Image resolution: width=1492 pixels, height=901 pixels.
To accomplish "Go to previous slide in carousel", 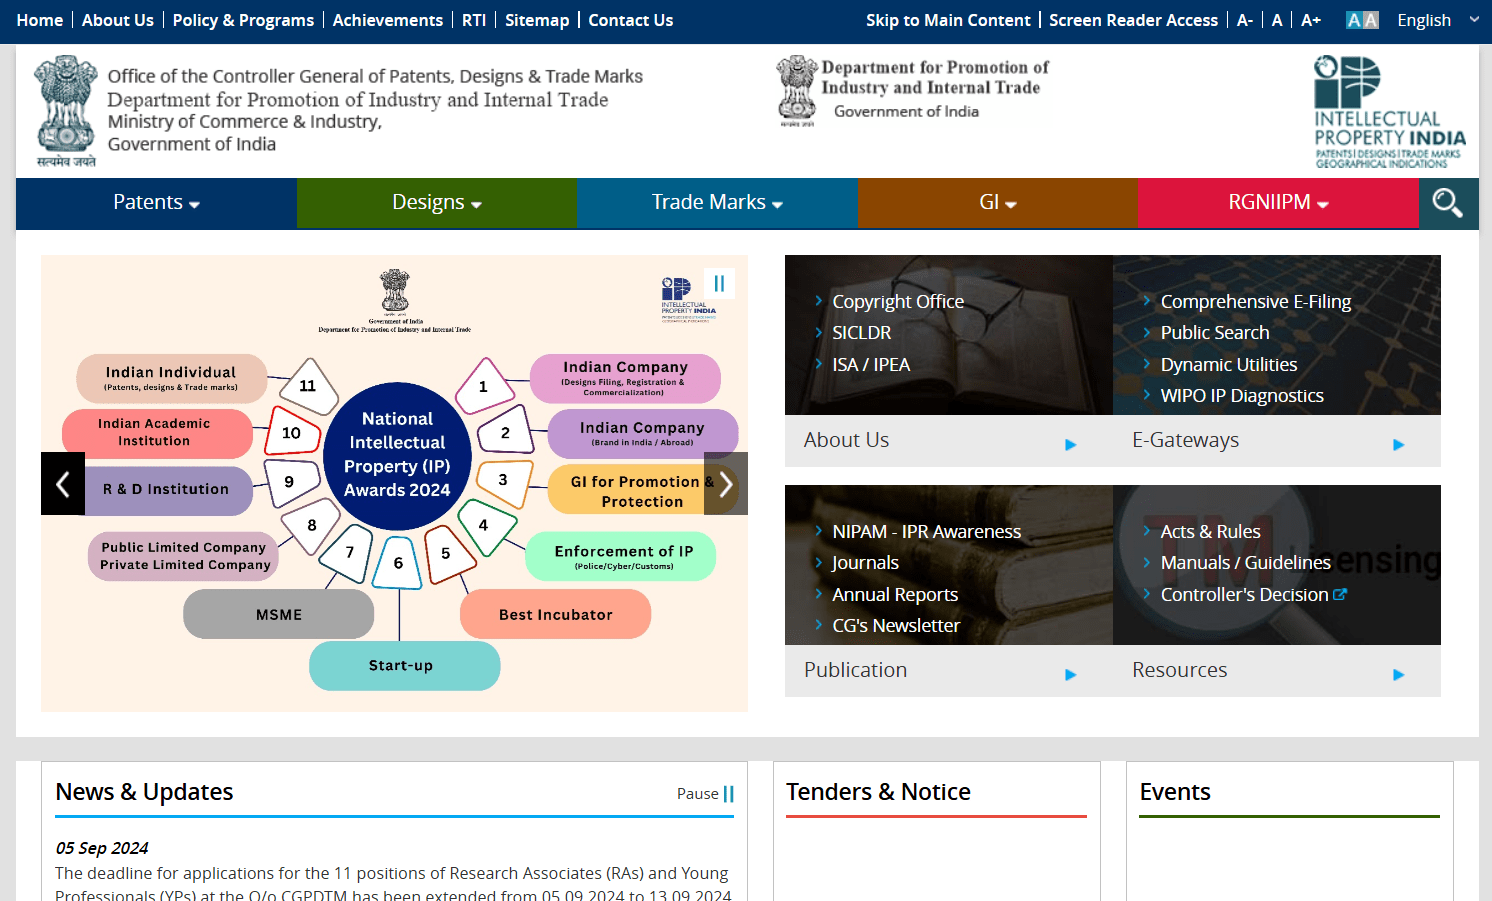I will [x=63, y=484].
